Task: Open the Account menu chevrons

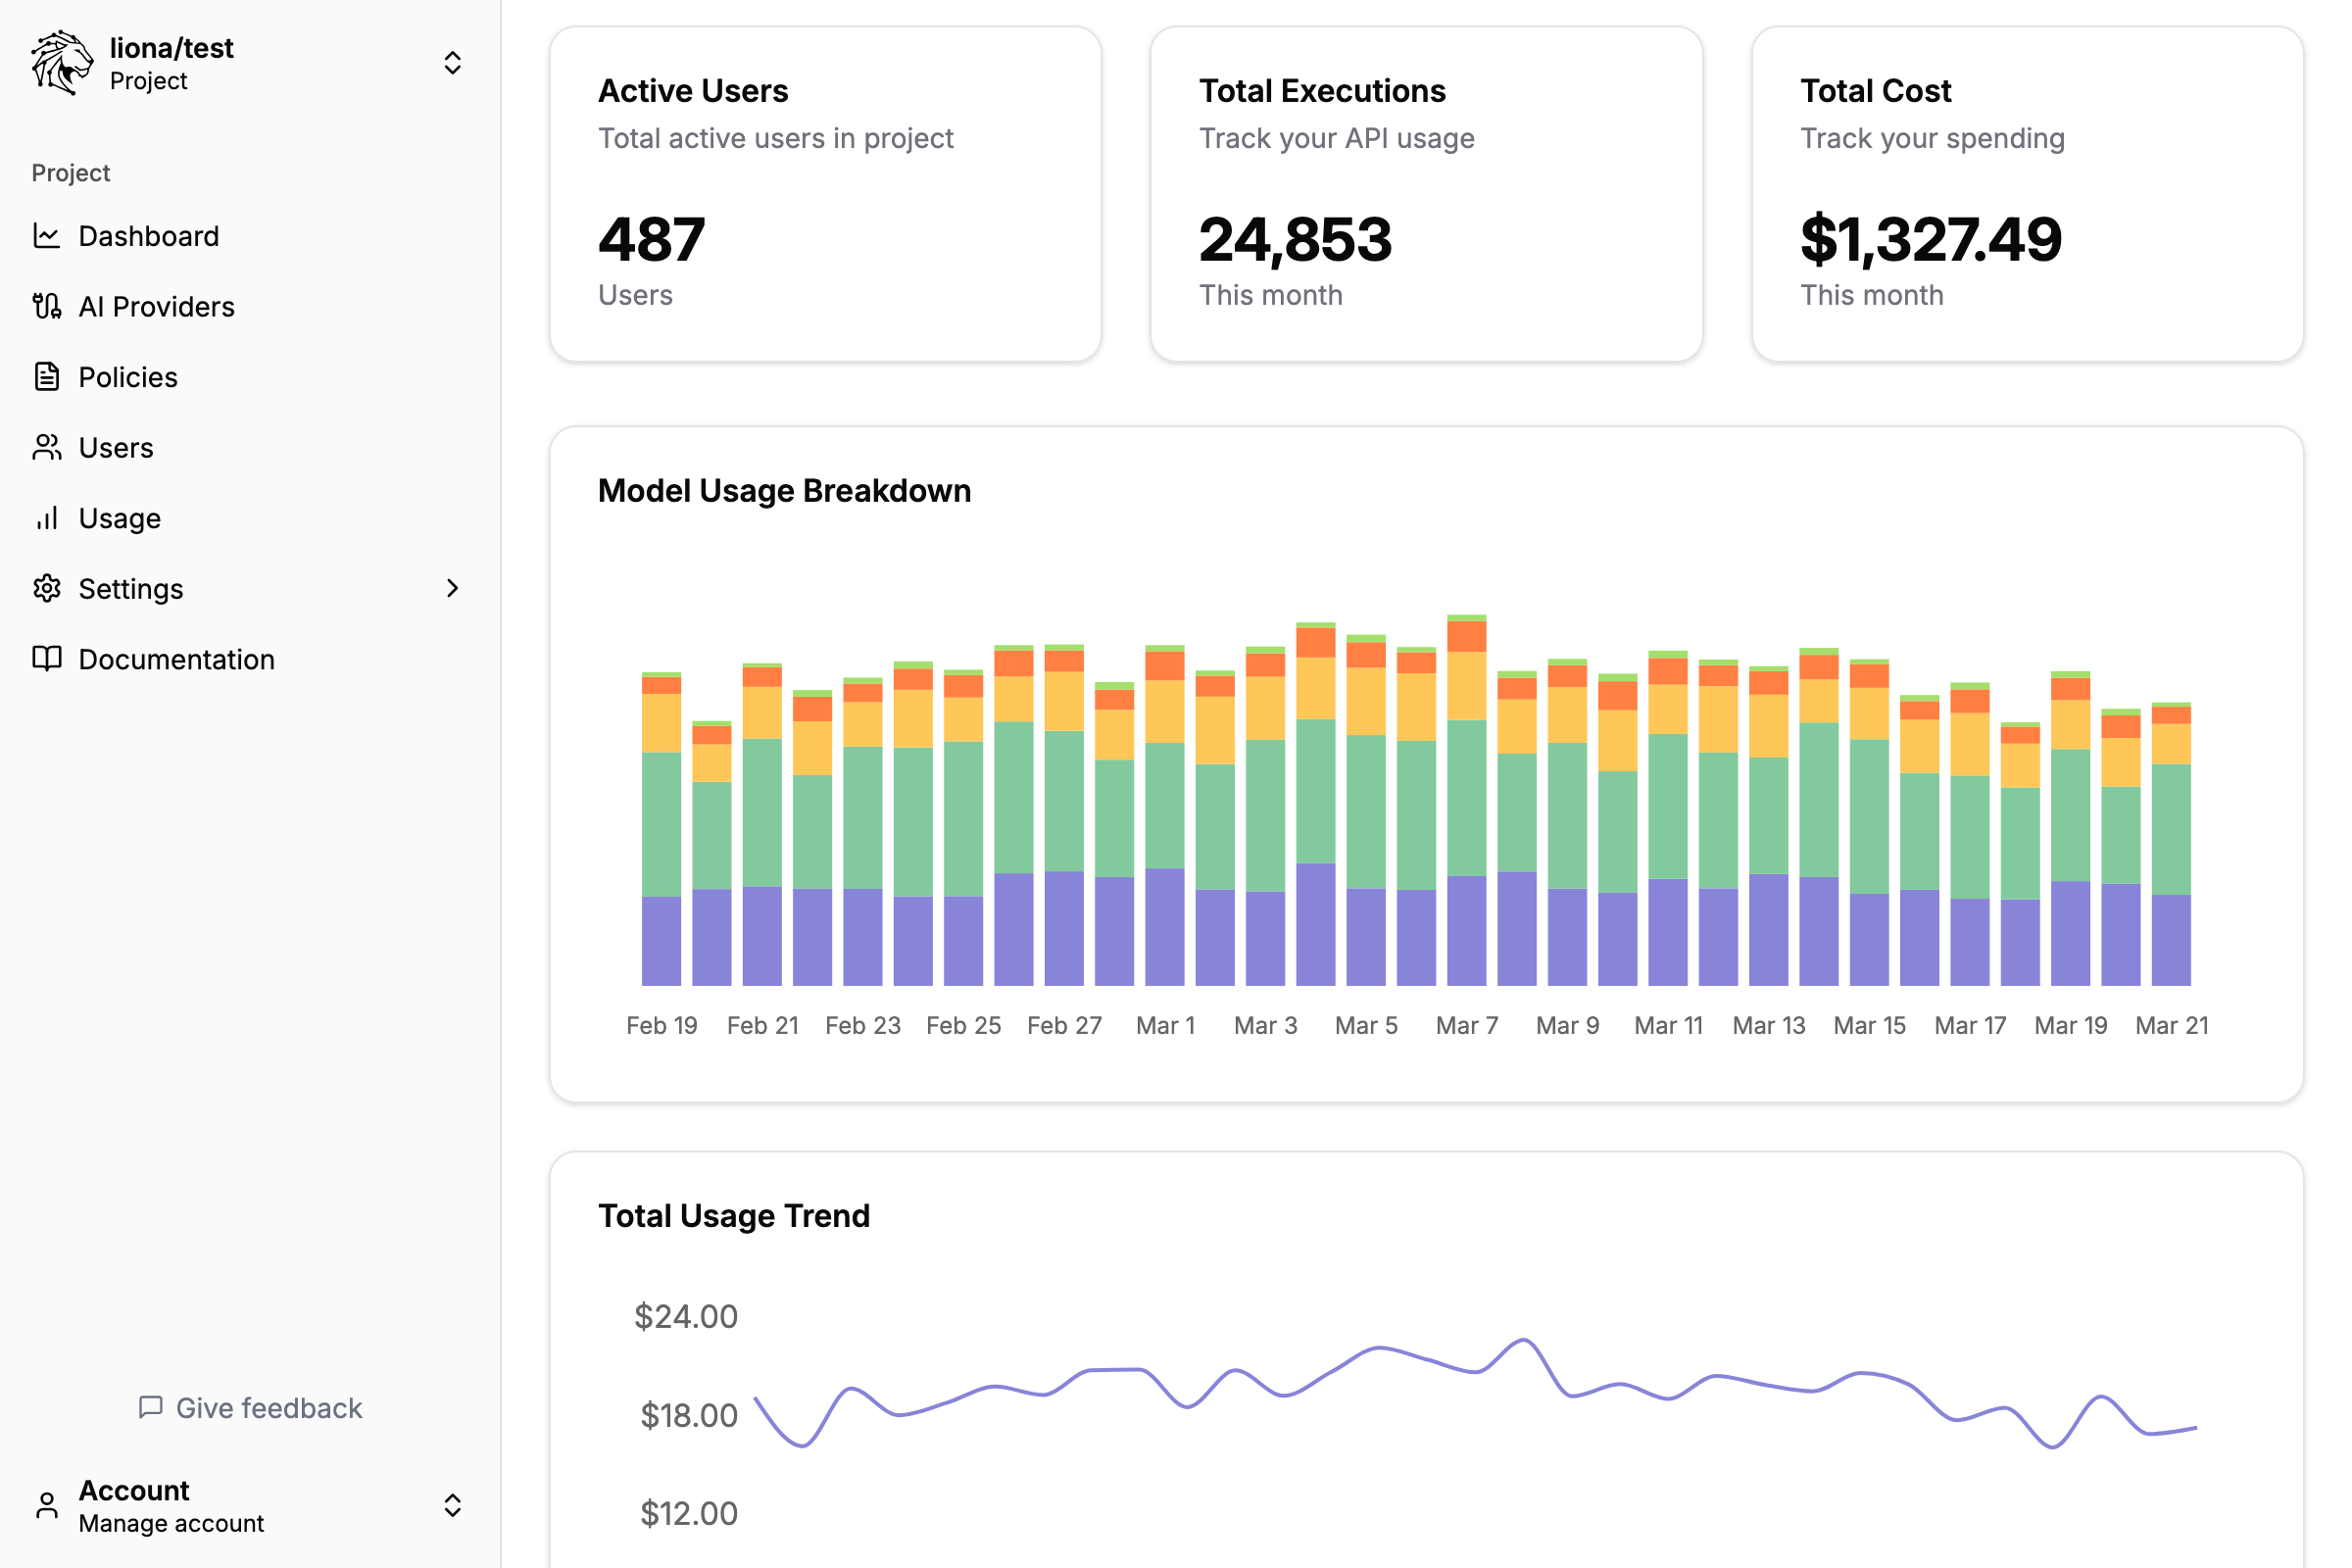Action: pos(452,1505)
